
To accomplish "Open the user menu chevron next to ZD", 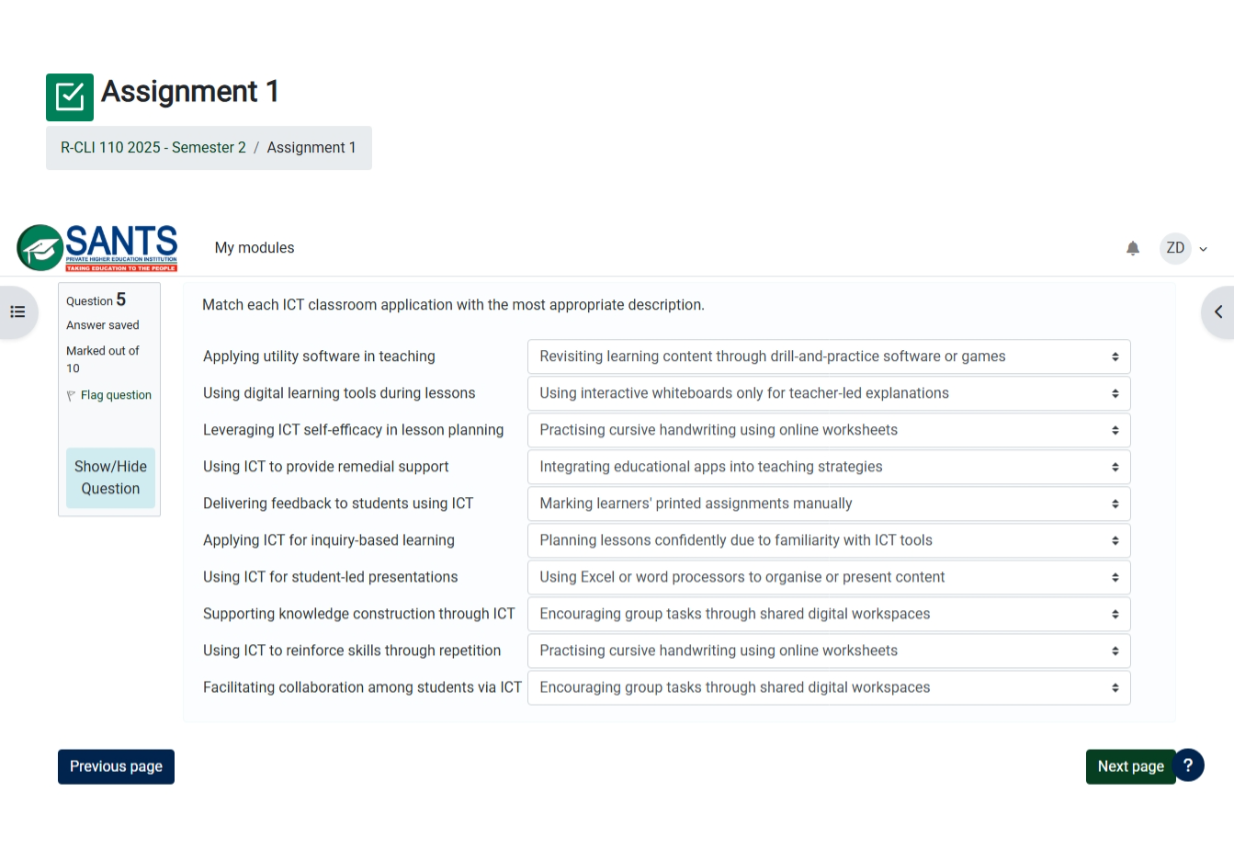I will (1203, 249).
